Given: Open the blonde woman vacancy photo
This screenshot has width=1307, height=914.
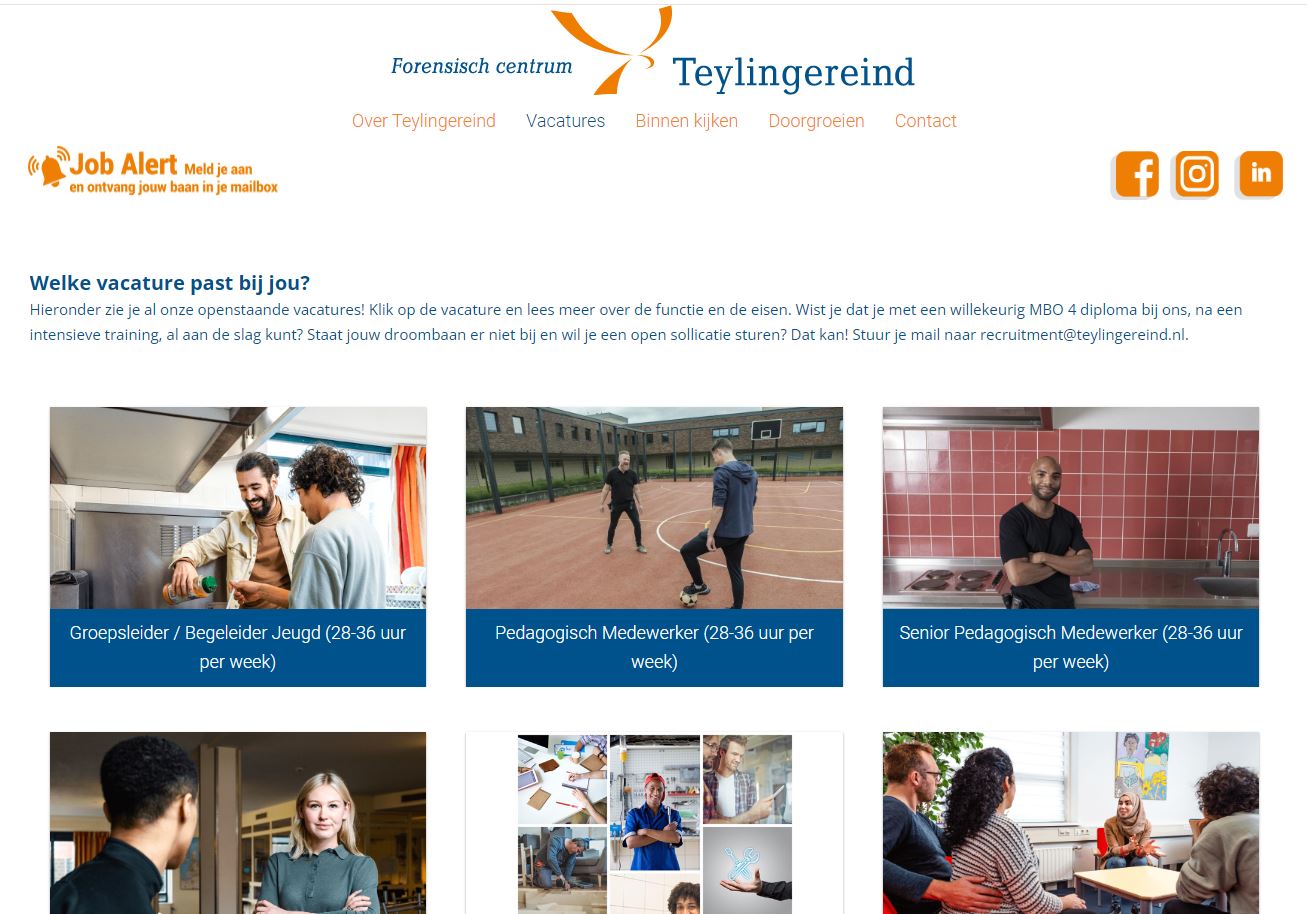Looking at the screenshot, I should click(238, 823).
